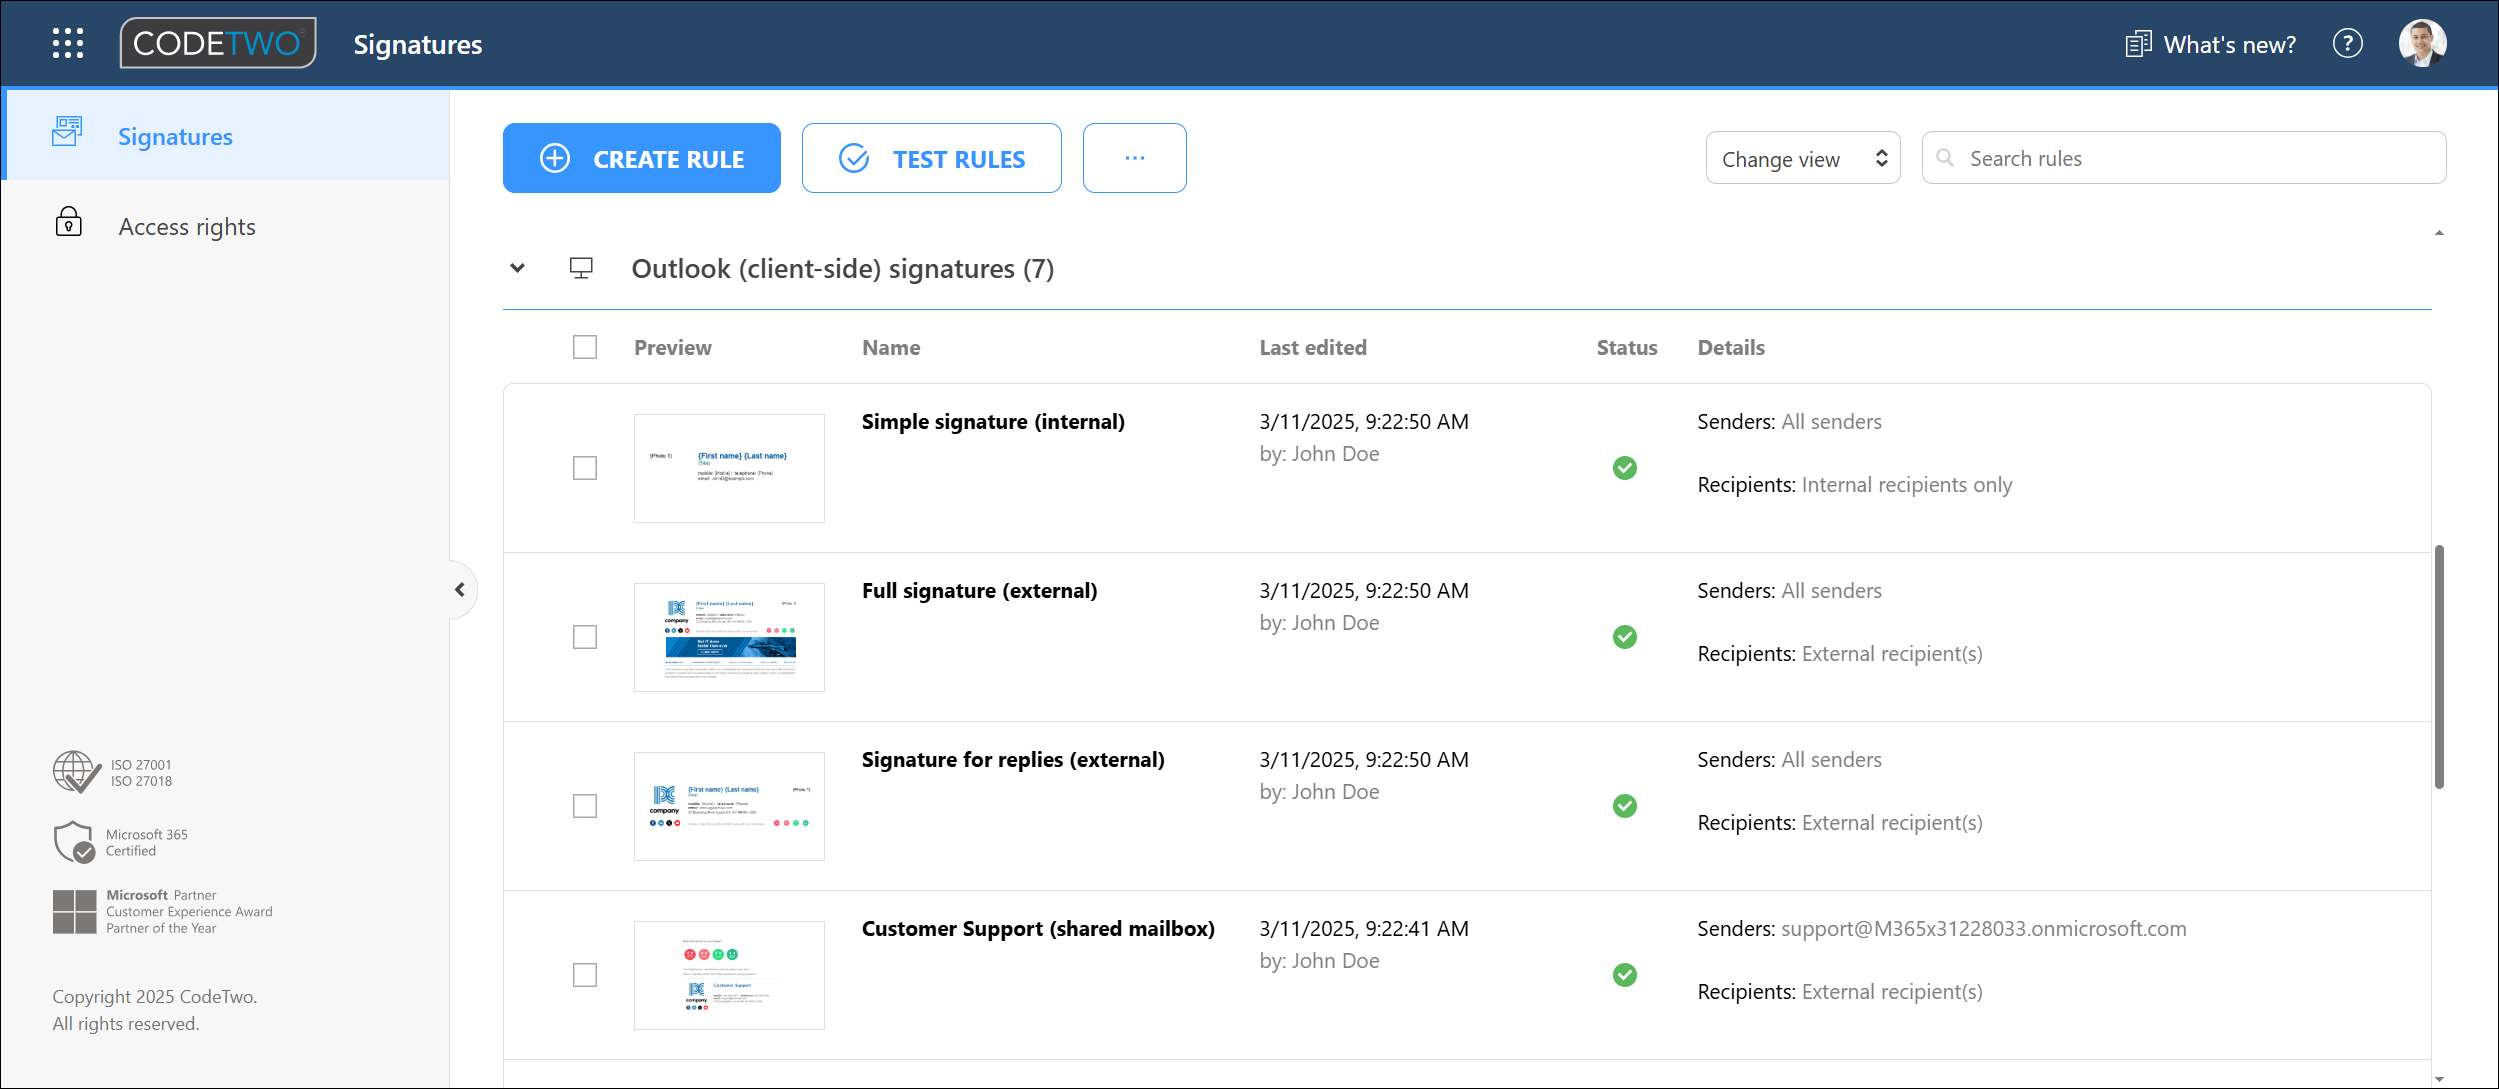
Task: Click the TEST RULES button
Action: [931, 158]
